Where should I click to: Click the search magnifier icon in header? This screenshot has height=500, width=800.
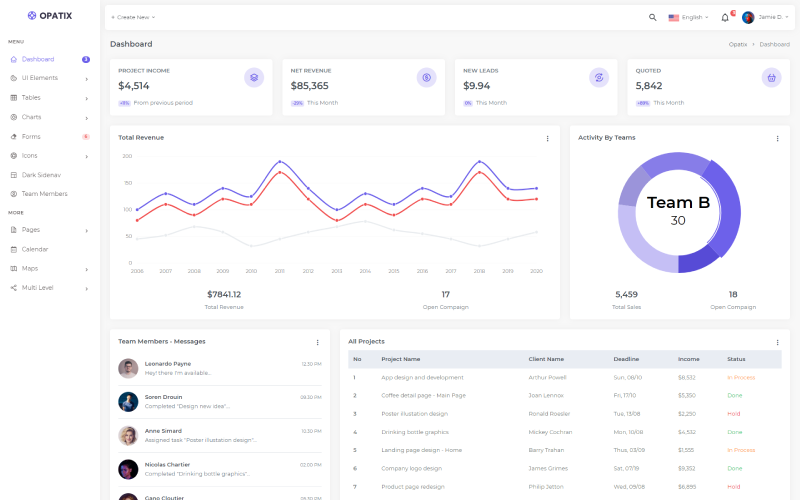click(x=653, y=17)
